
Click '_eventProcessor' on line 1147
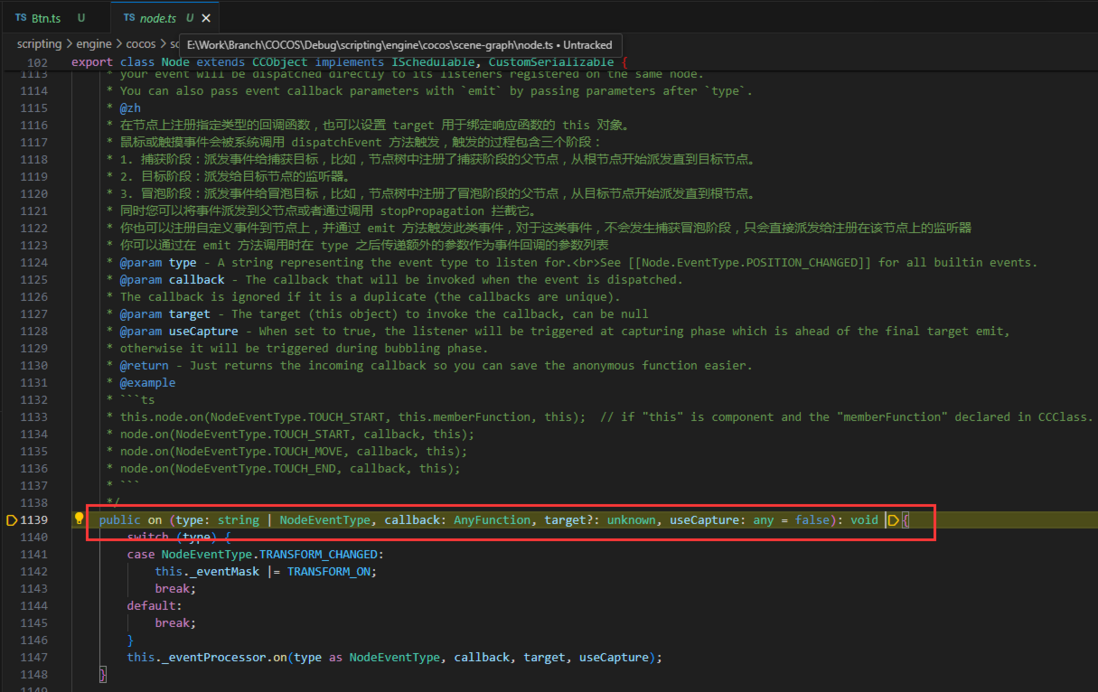214,658
